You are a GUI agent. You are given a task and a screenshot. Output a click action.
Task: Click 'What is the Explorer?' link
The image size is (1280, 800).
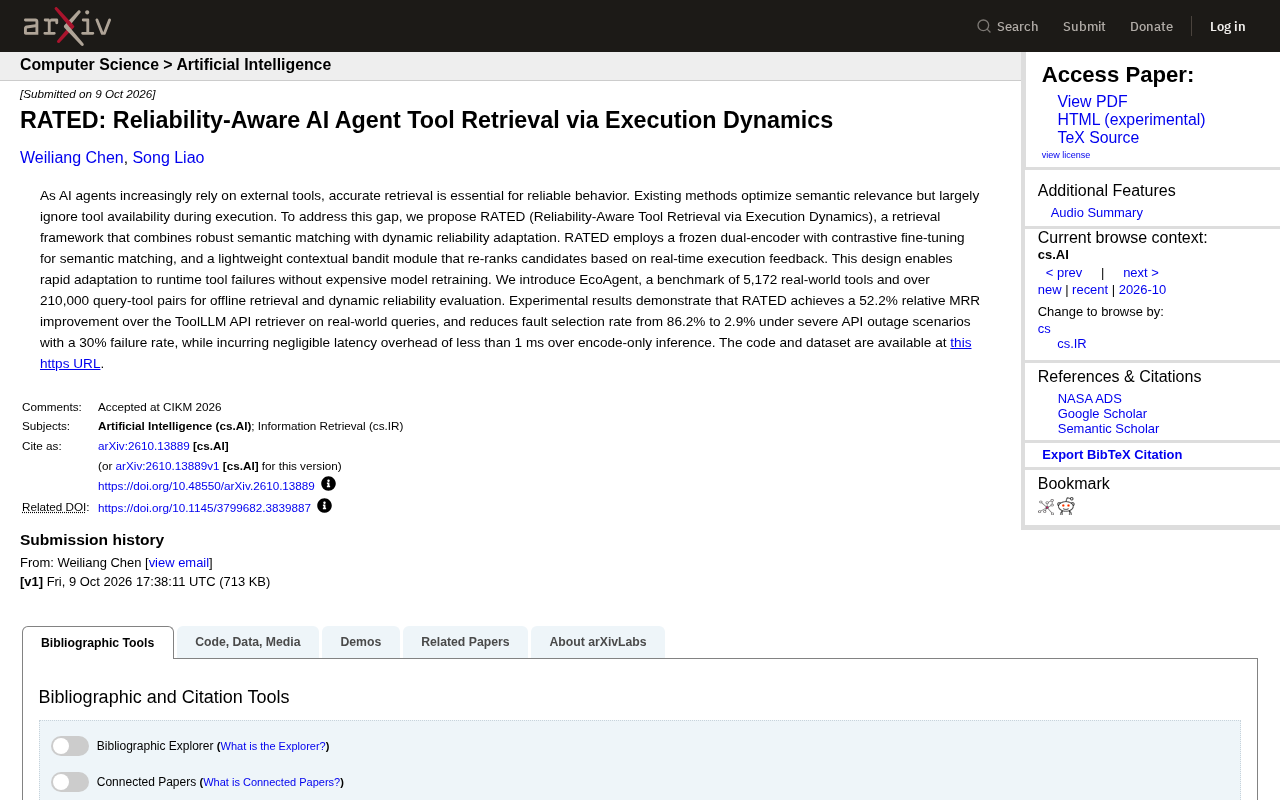[273, 746]
